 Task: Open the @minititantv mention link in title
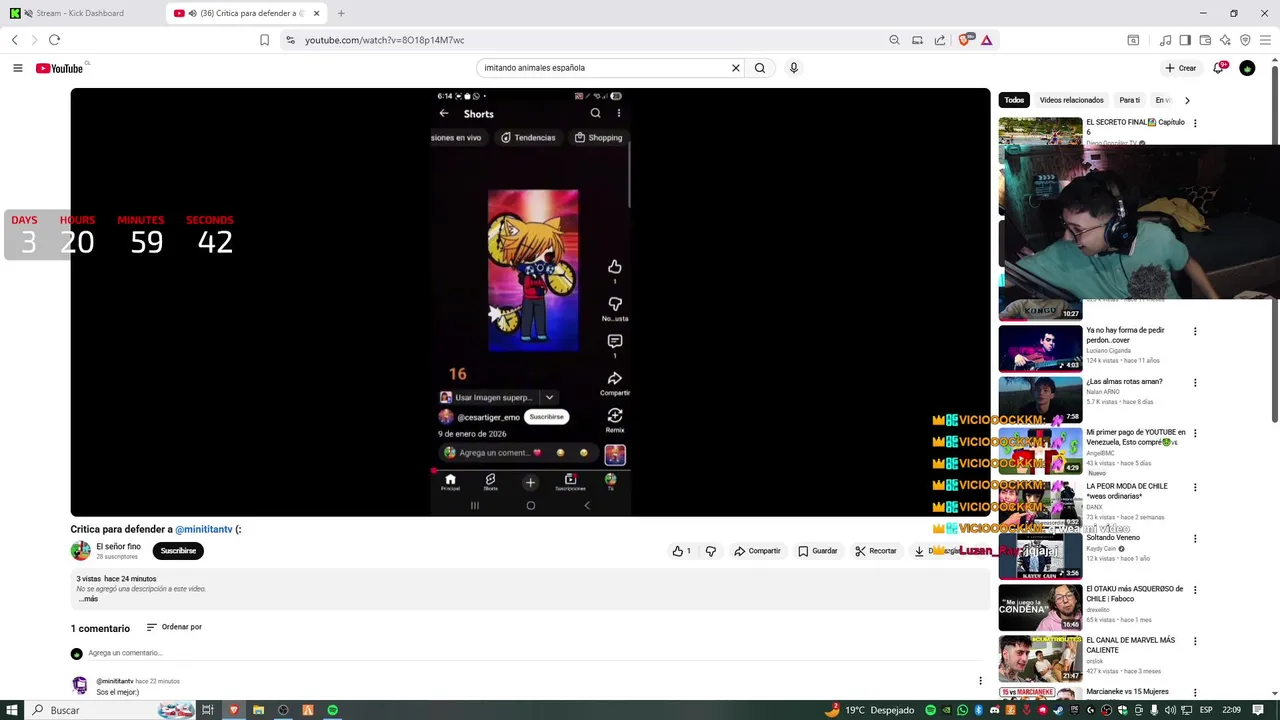(x=204, y=529)
